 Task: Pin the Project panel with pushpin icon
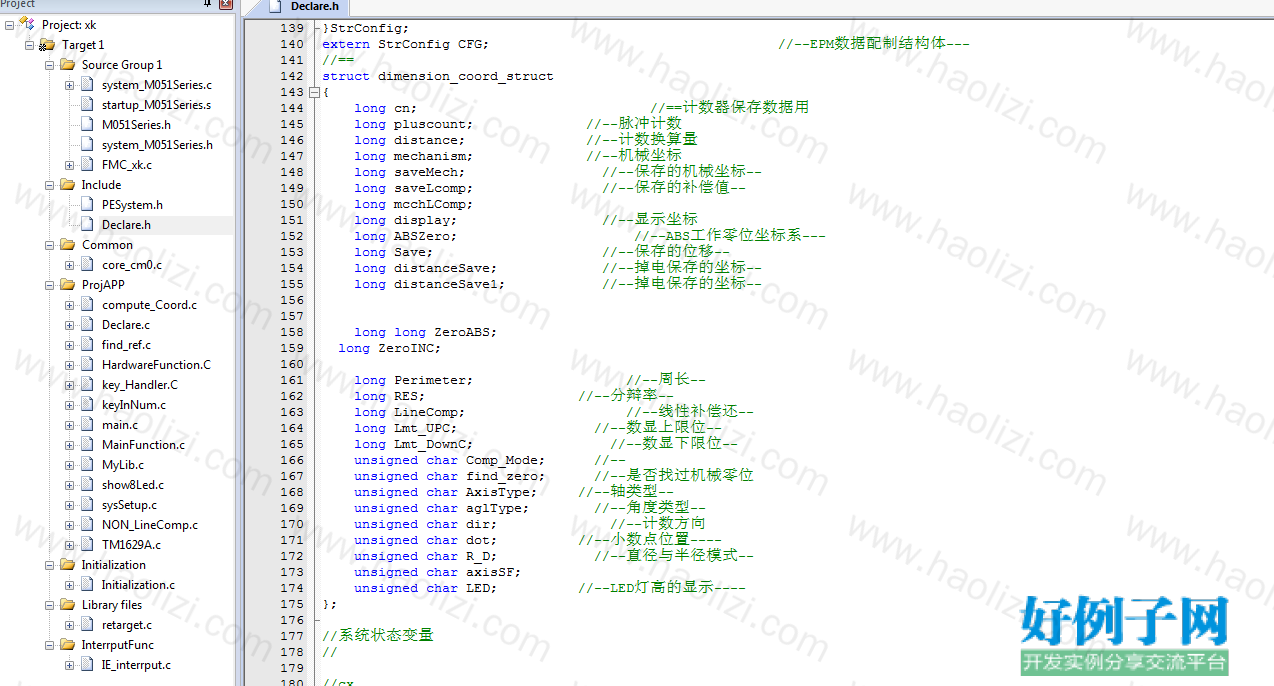click(x=208, y=4)
